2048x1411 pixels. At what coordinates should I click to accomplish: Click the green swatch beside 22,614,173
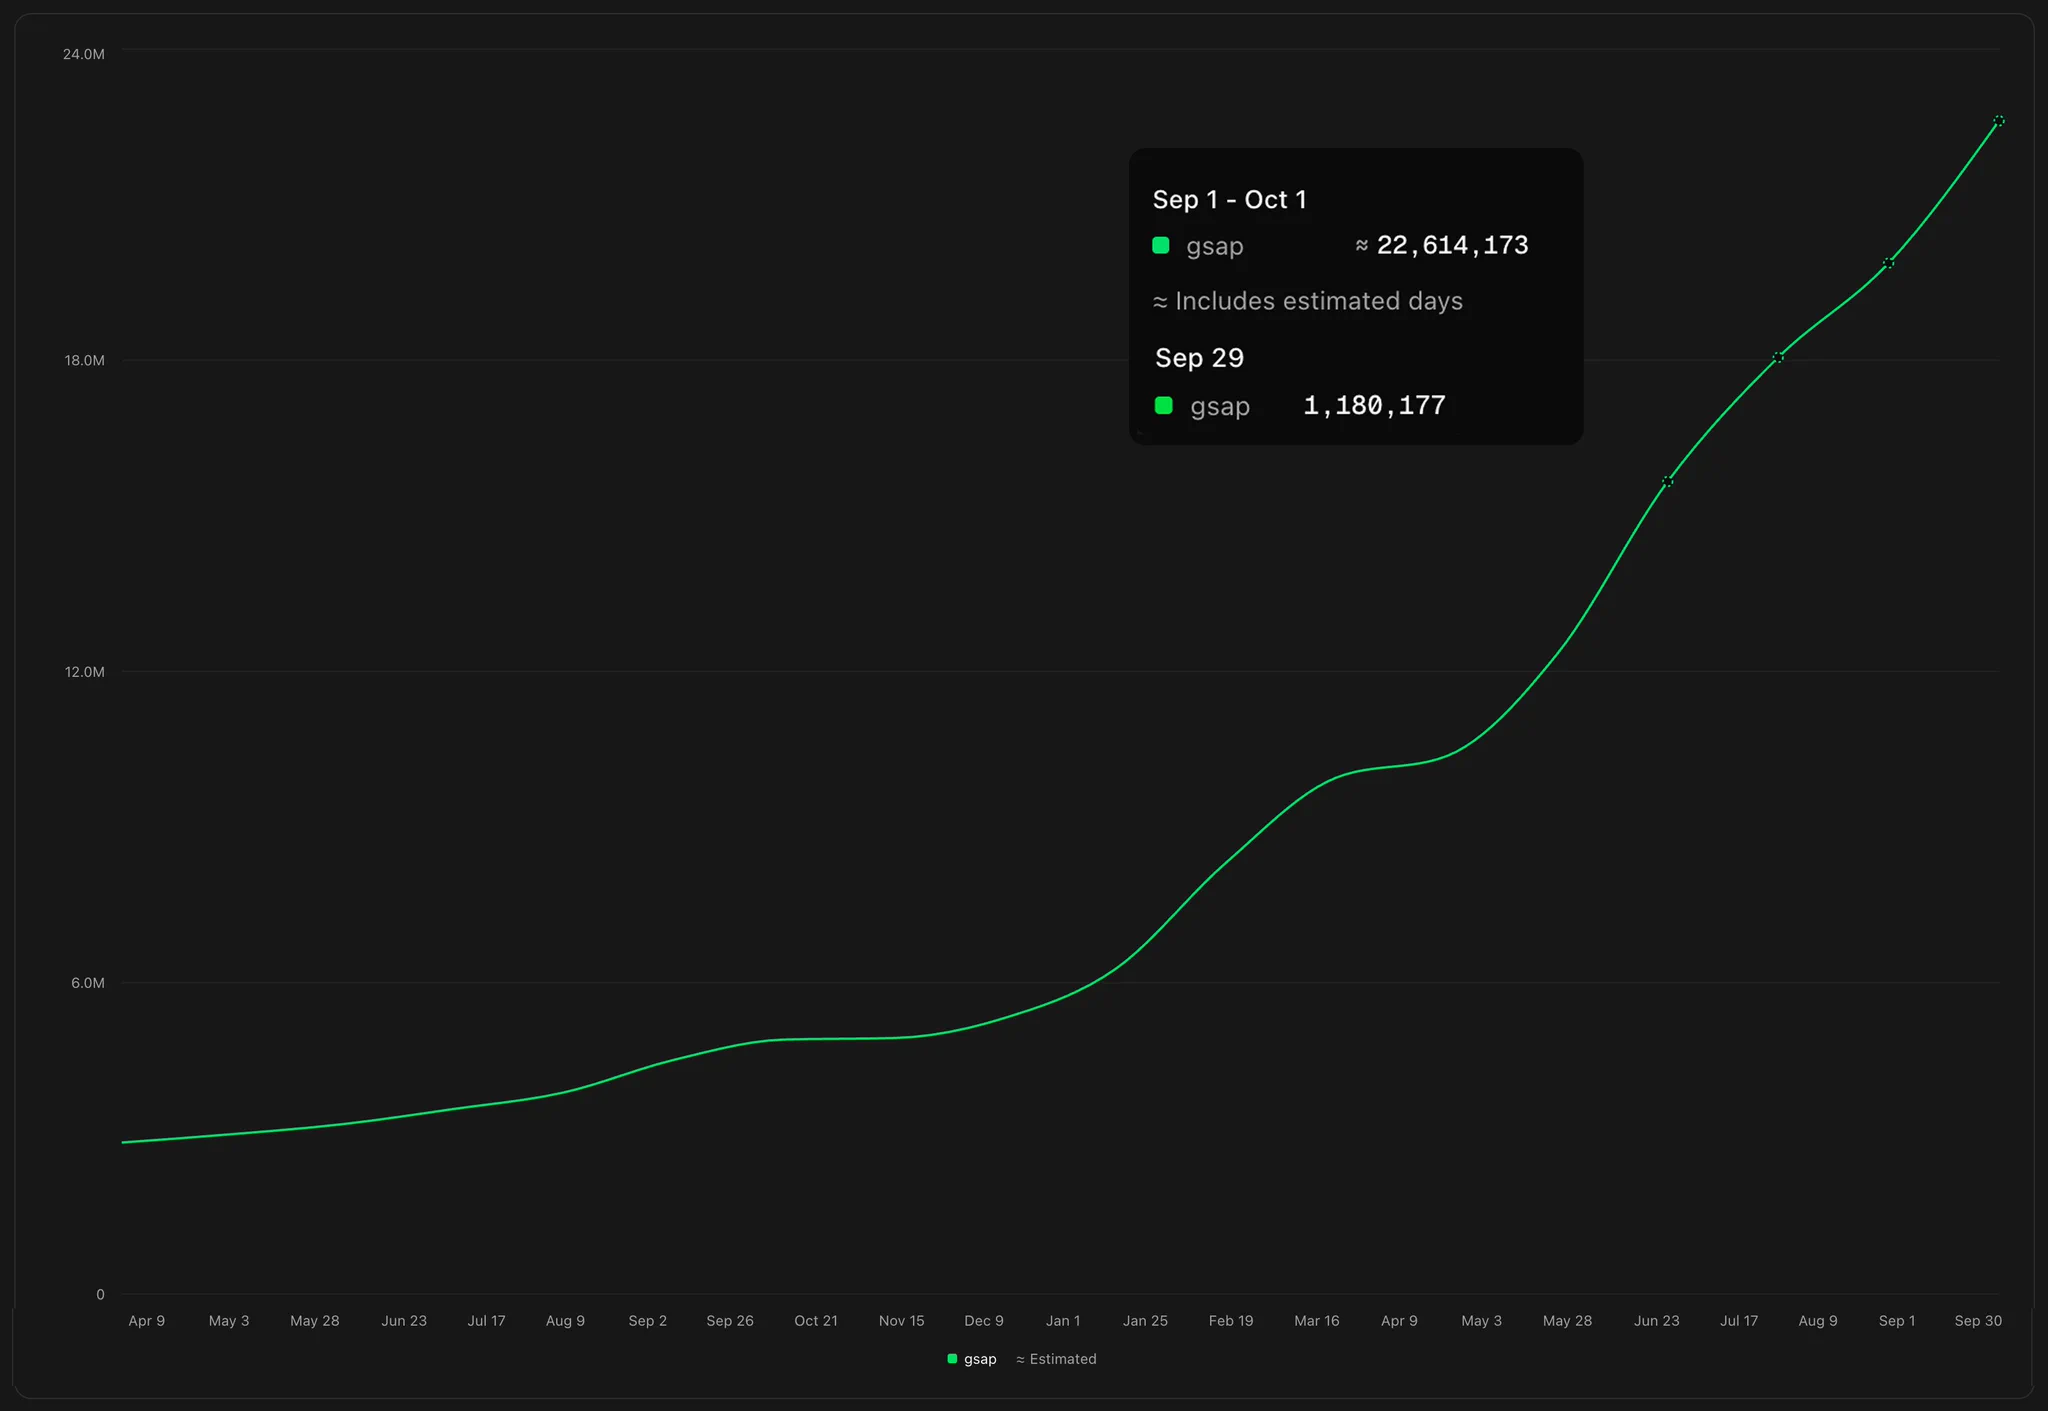pos(1161,245)
